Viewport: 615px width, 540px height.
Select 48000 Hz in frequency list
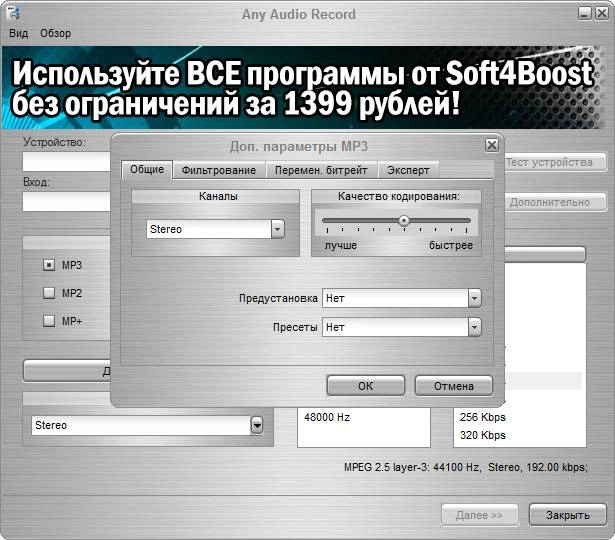click(327, 417)
